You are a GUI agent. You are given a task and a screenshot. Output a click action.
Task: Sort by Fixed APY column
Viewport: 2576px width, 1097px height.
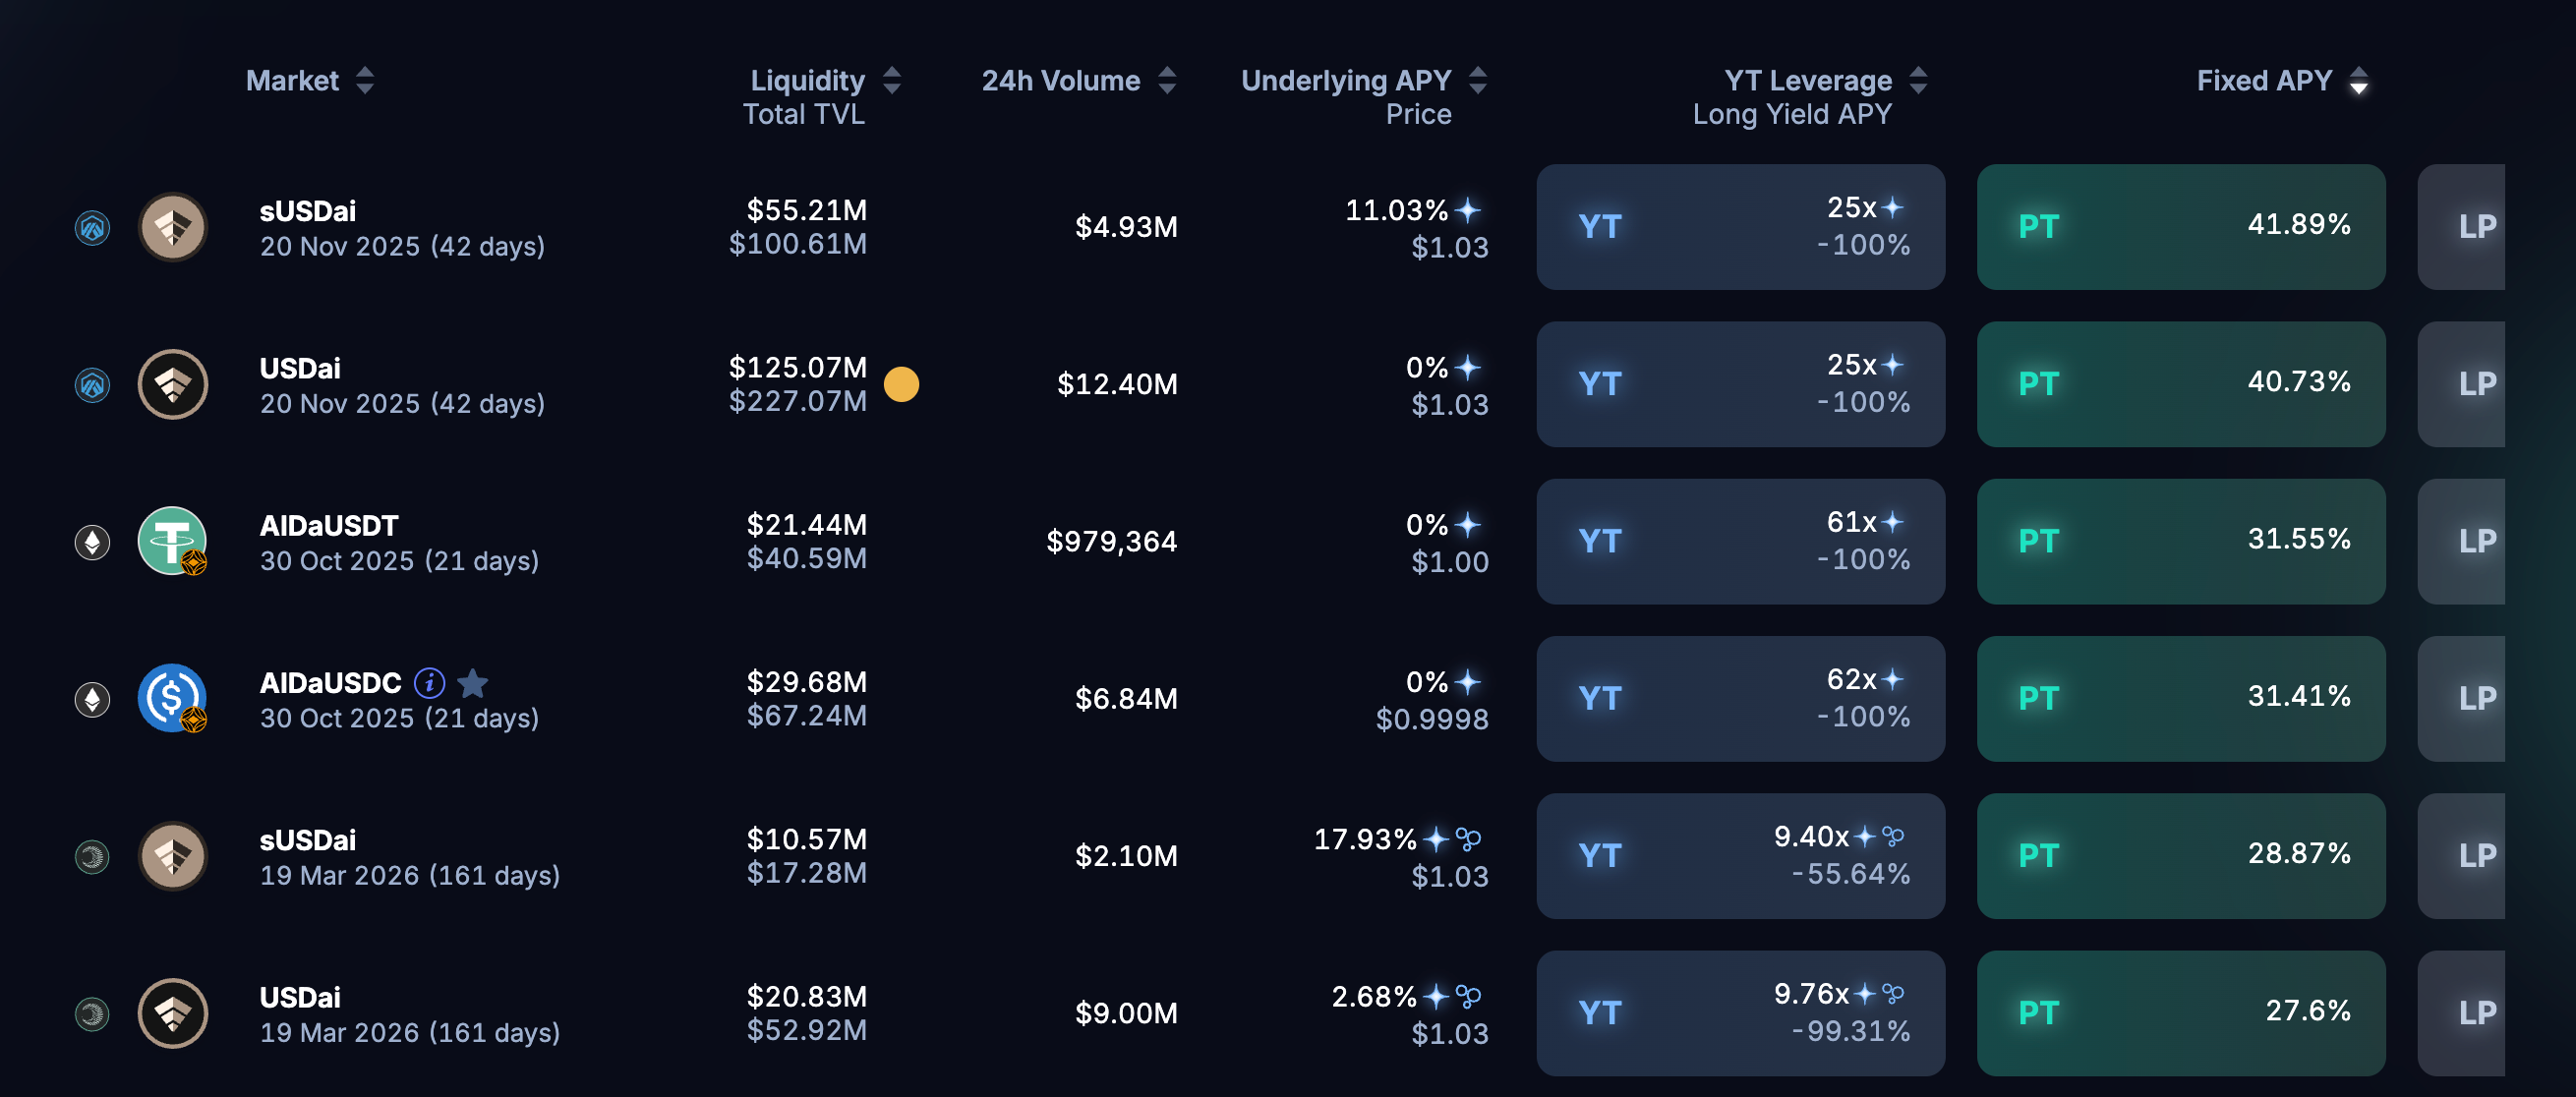click(x=2358, y=81)
